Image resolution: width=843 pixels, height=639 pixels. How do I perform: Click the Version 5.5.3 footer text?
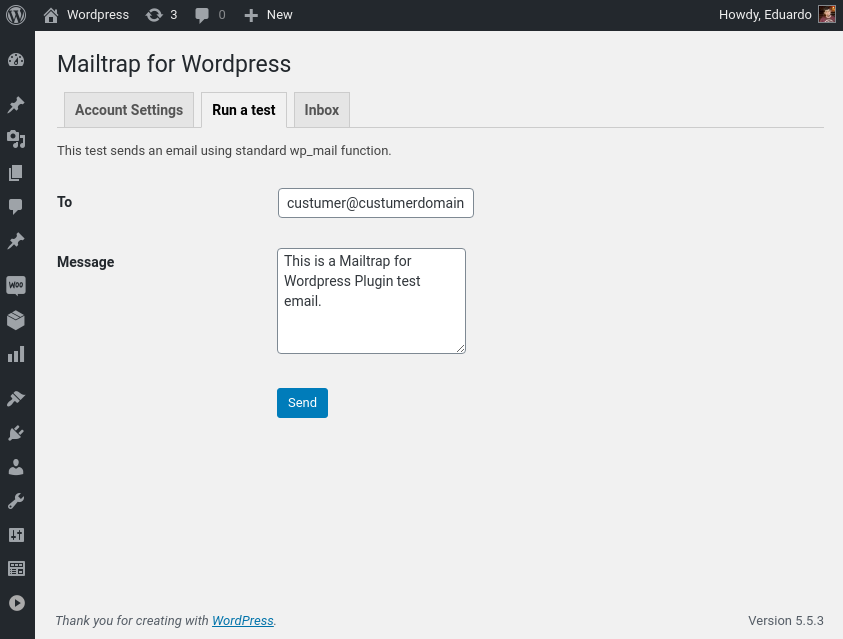point(785,621)
